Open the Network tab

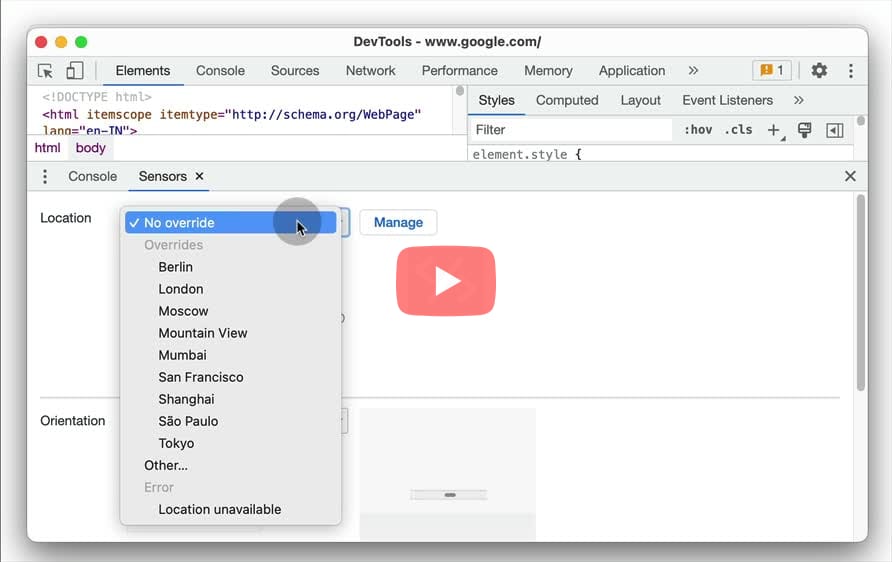coord(370,71)
